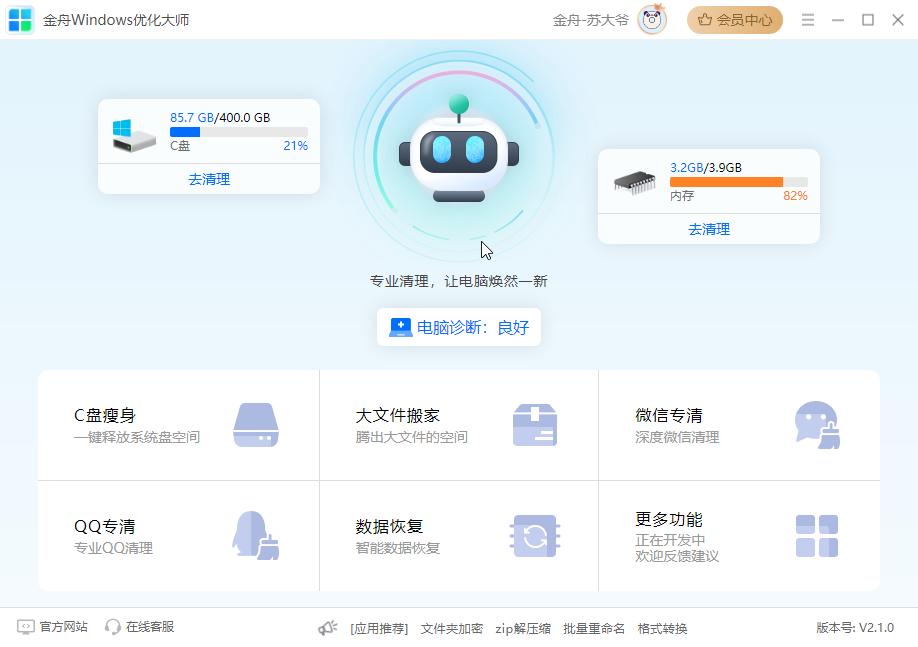Contact 在线客服 support
The image size is (918, 647).
(140, 627)
